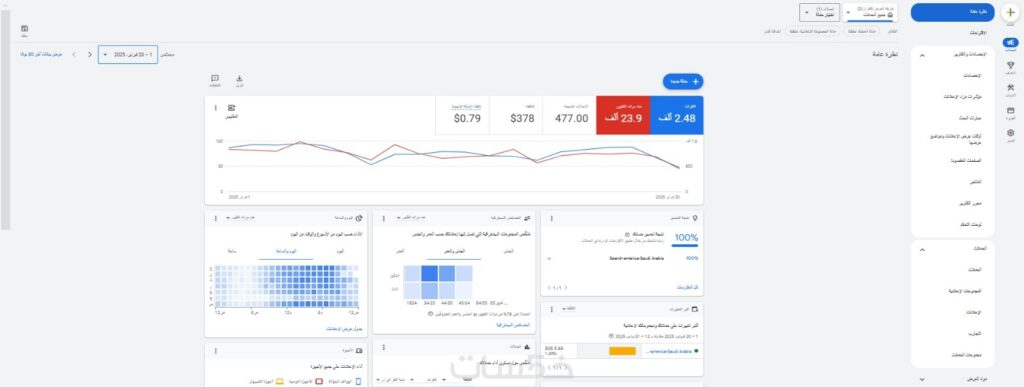This screenshot has width=1024, height=387.
Task: Click help icon beside optimization score title
Action: 628,234
